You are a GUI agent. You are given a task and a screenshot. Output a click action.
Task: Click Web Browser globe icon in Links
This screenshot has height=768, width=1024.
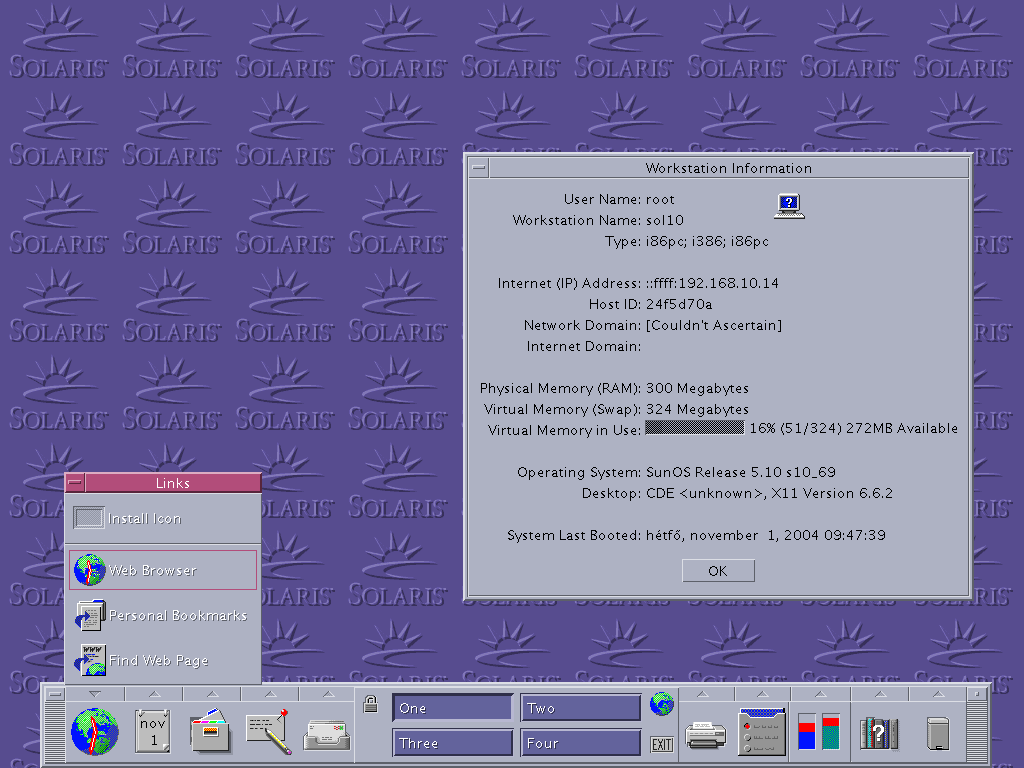click(x=89, y=570)
